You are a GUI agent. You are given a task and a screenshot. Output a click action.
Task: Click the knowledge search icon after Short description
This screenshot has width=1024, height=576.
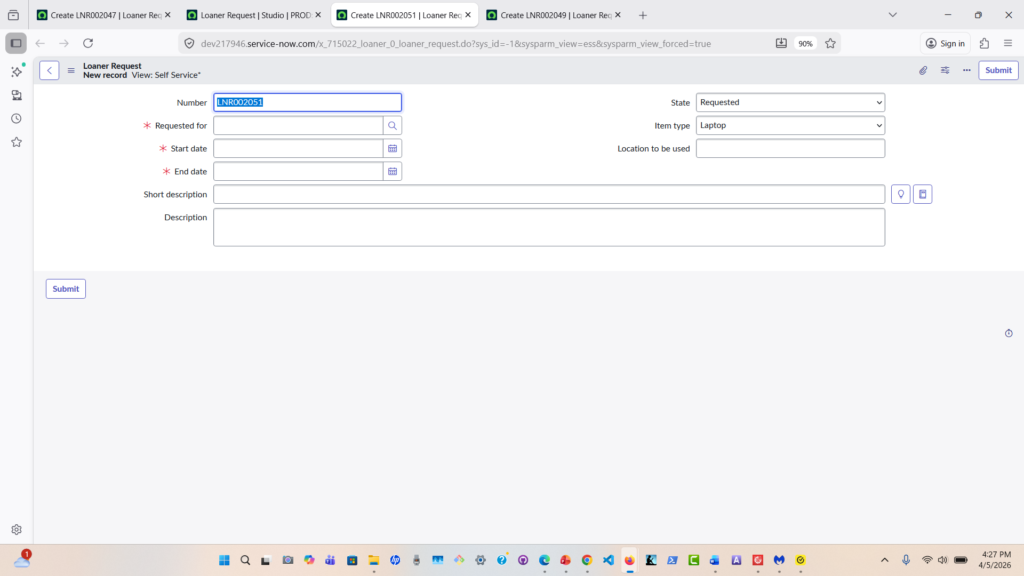point(923,194)
